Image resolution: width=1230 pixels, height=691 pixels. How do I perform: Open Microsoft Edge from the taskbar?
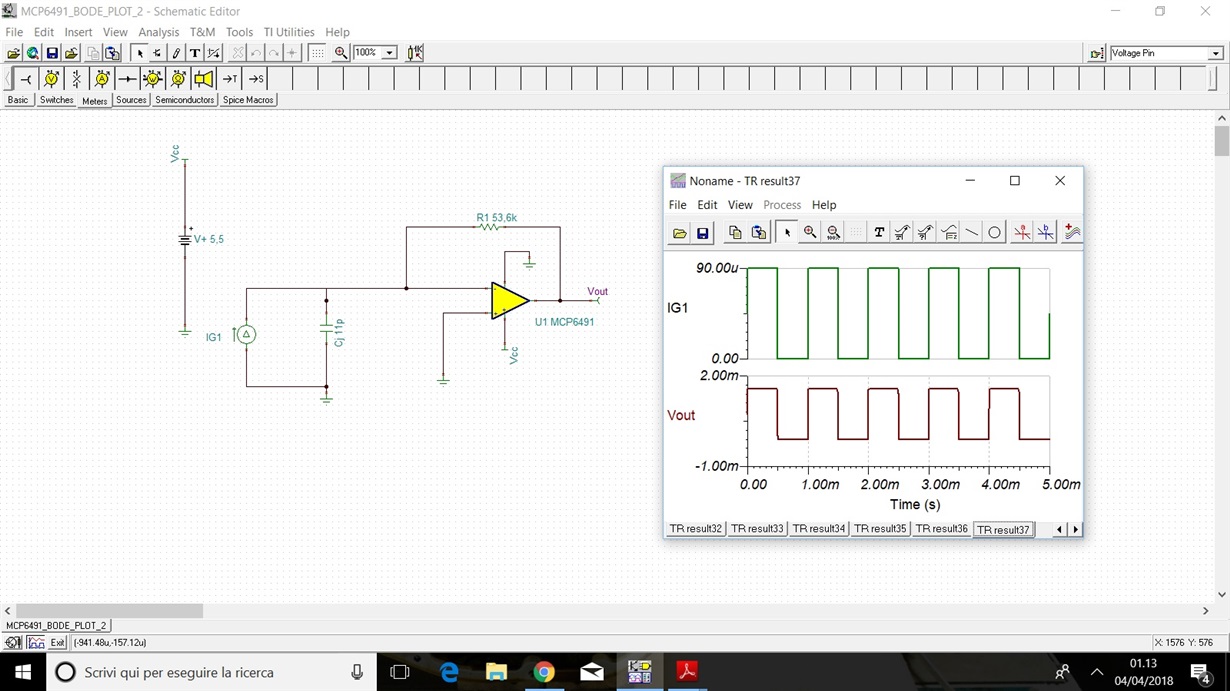point(449,672)
